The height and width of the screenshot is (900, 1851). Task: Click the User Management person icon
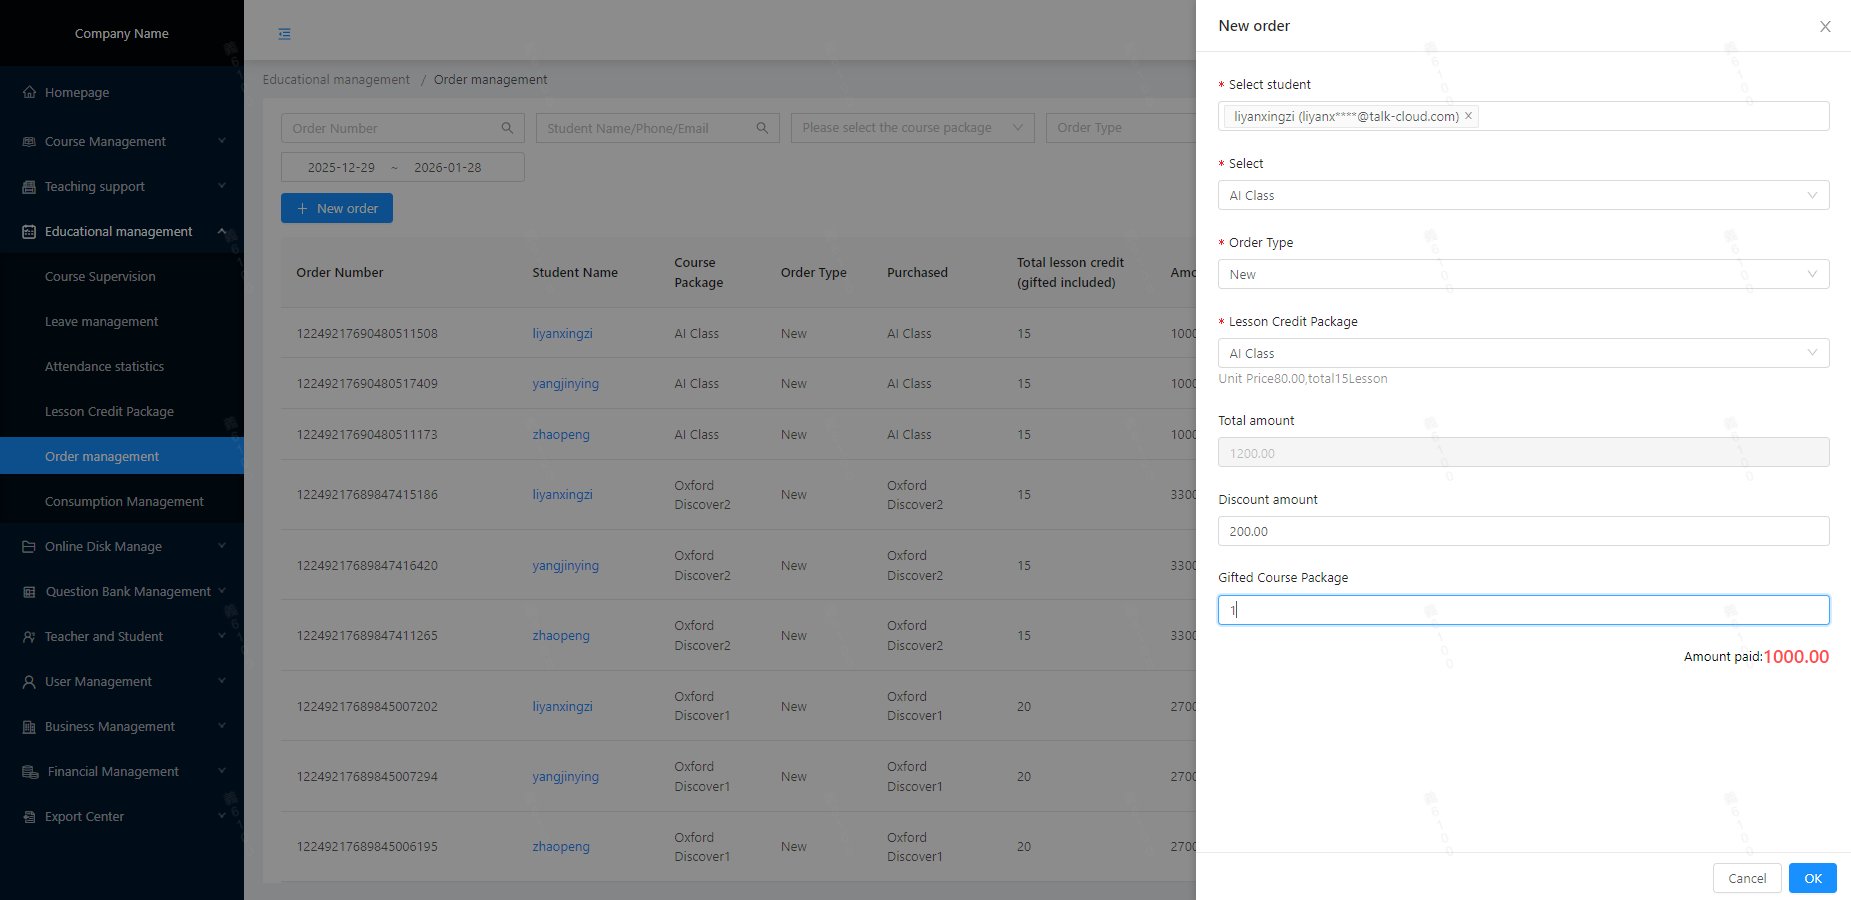point(29,682)
